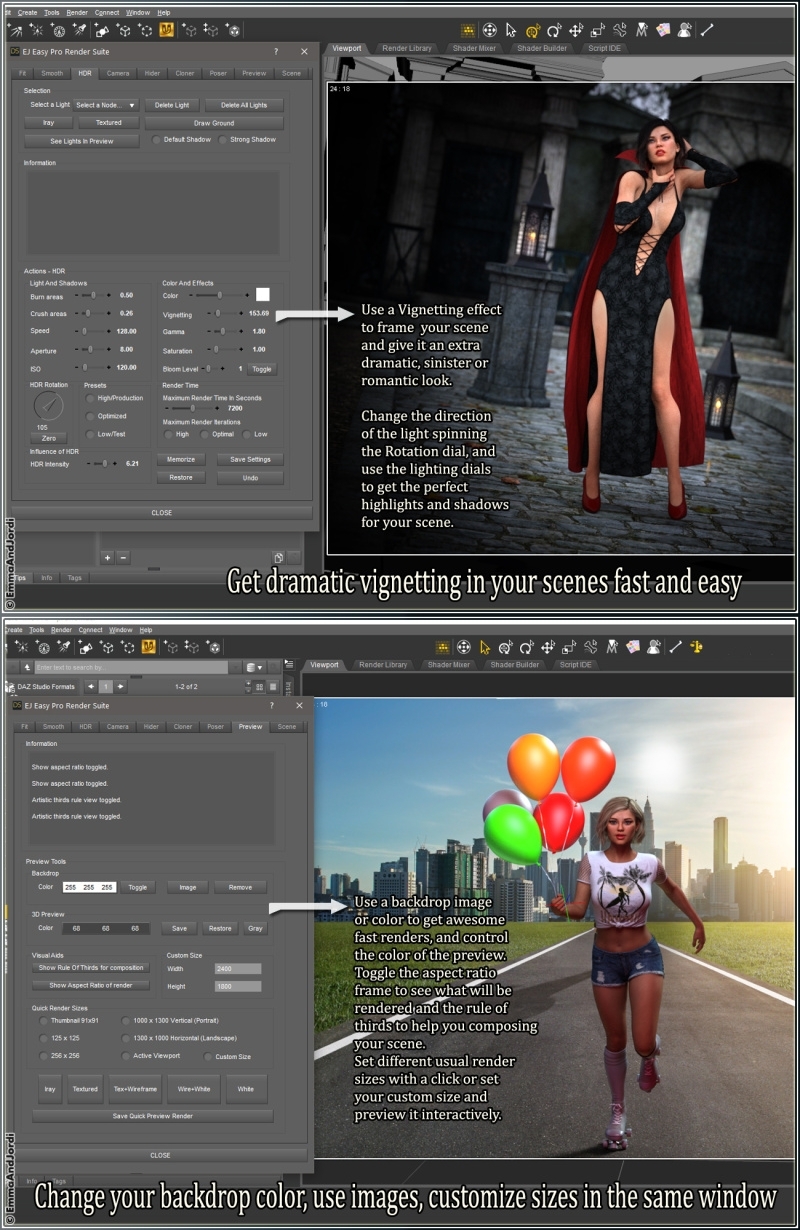This screenshot has height=1230, width=800.
Task: Go to previous page arrow beside DAZ Studio Formats
Action: tap(91, 686)
